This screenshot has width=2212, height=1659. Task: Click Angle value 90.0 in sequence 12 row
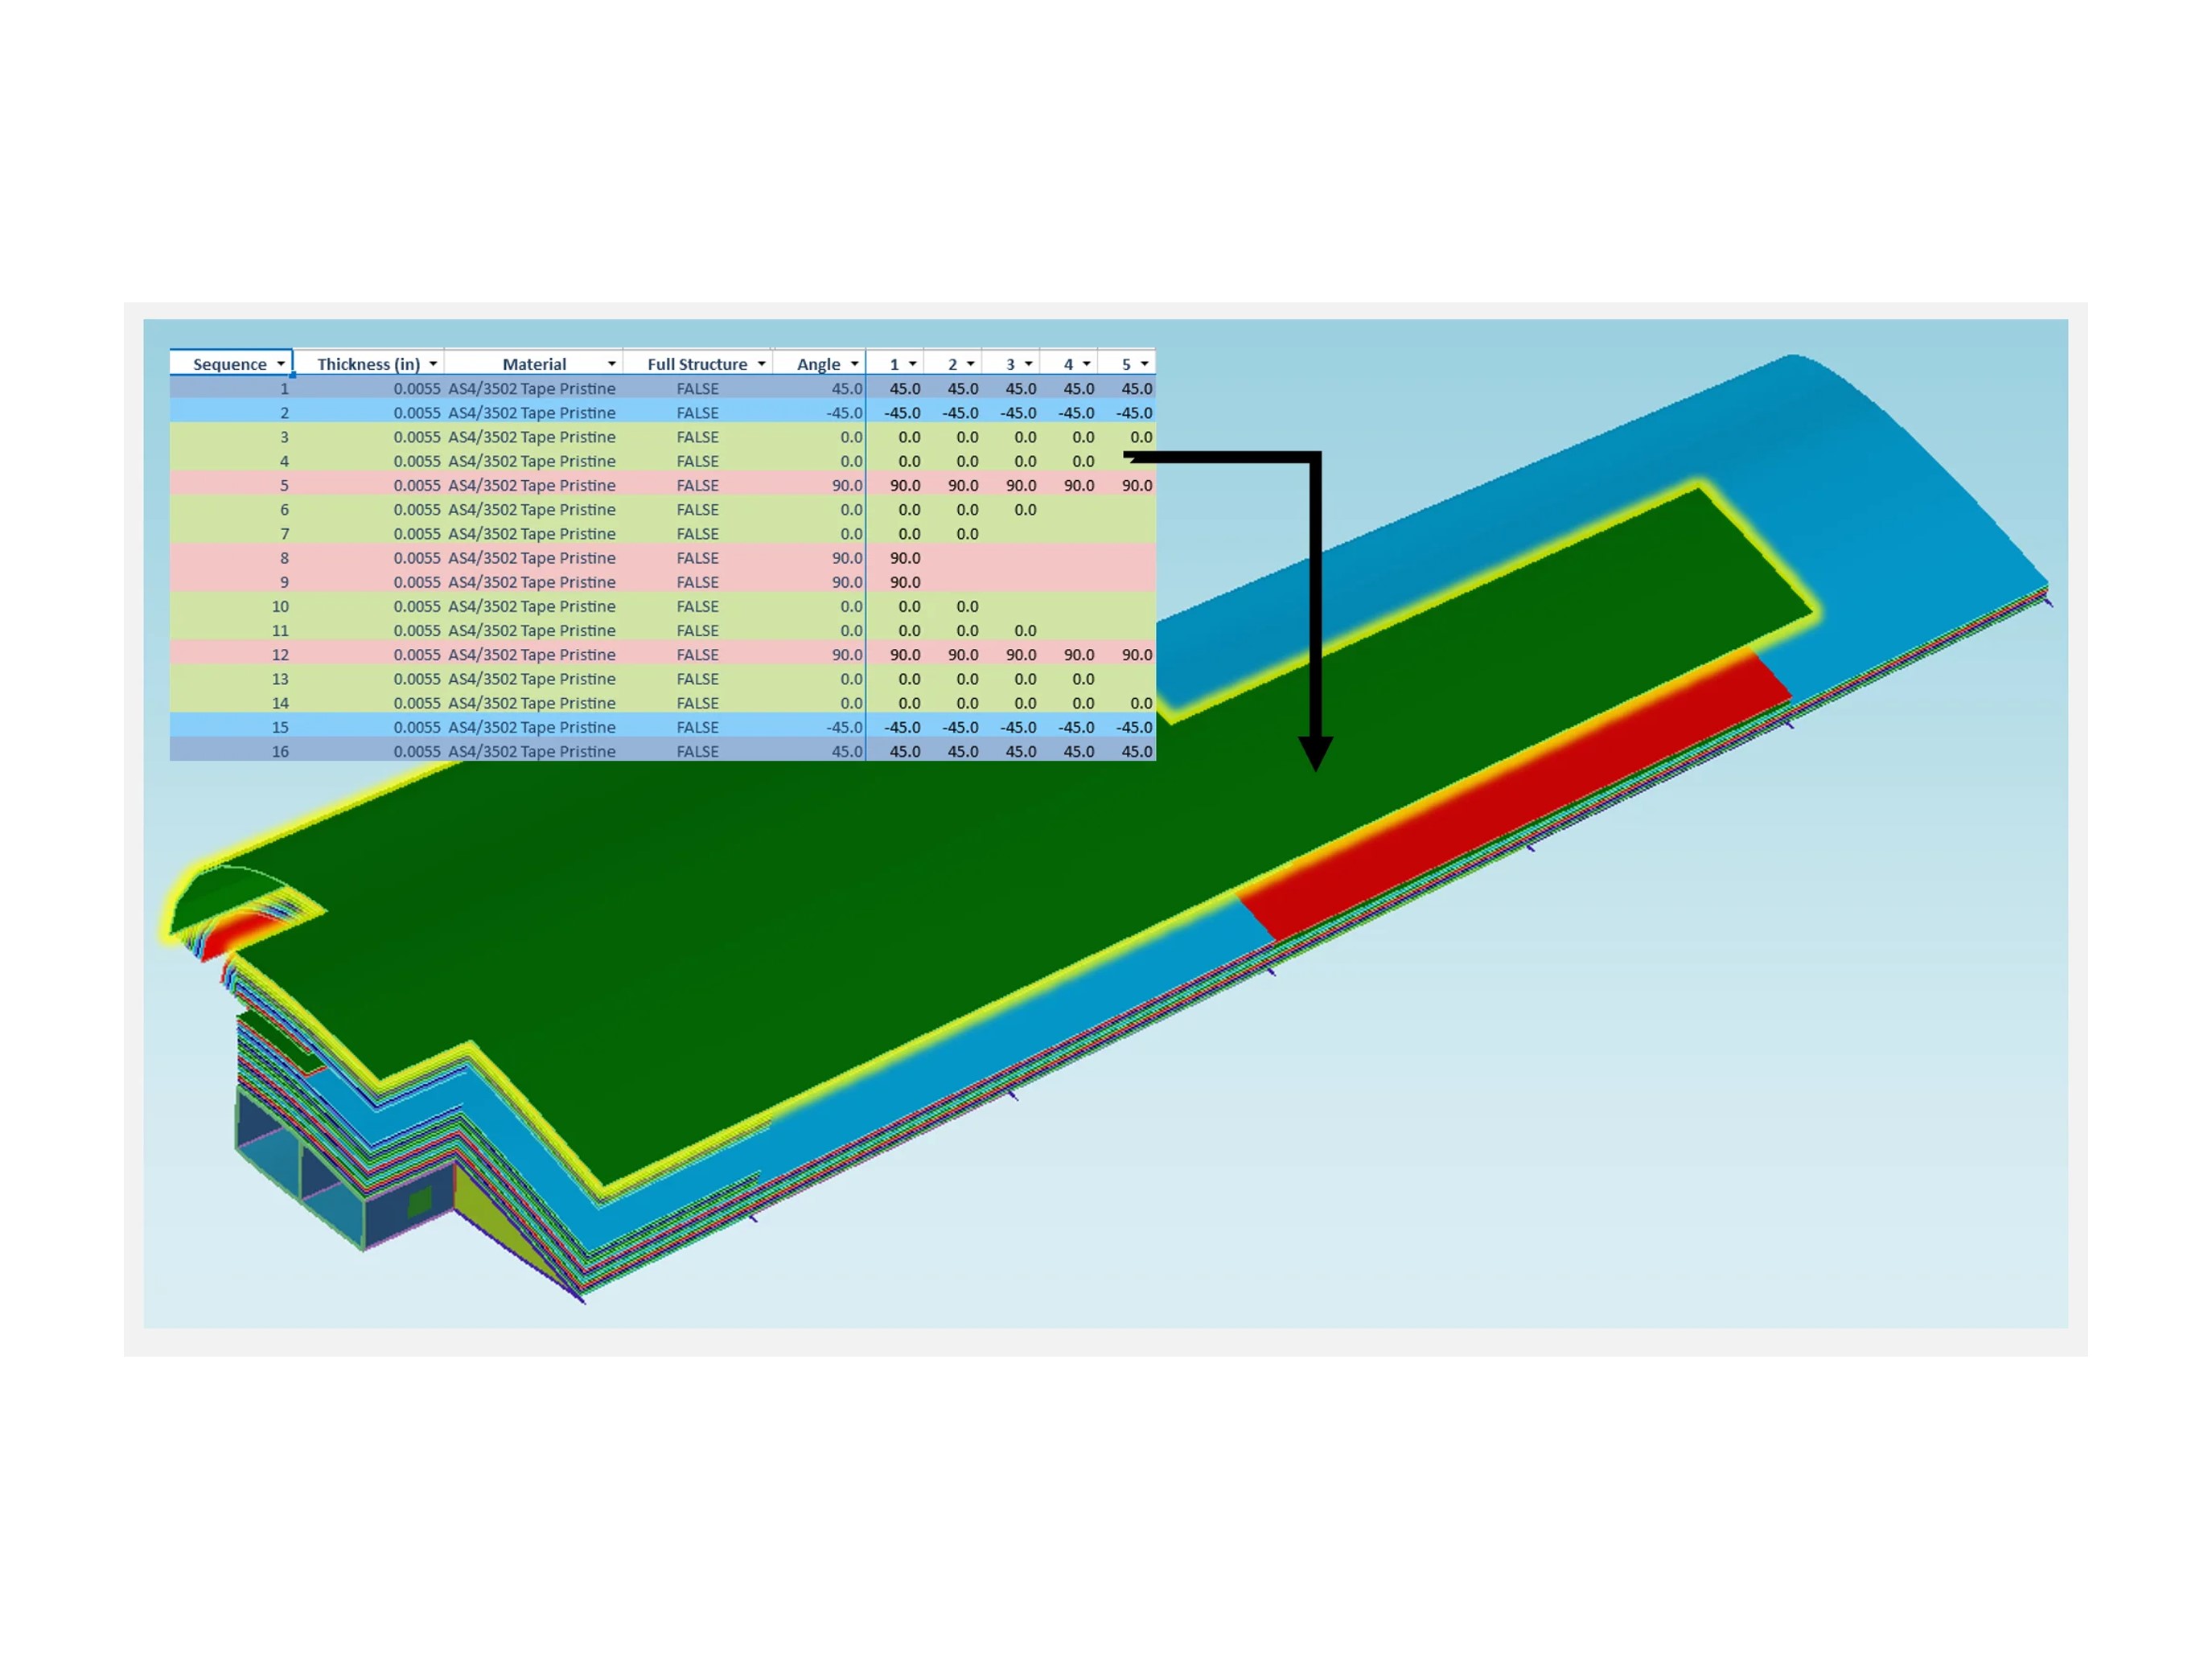(846, 655)
